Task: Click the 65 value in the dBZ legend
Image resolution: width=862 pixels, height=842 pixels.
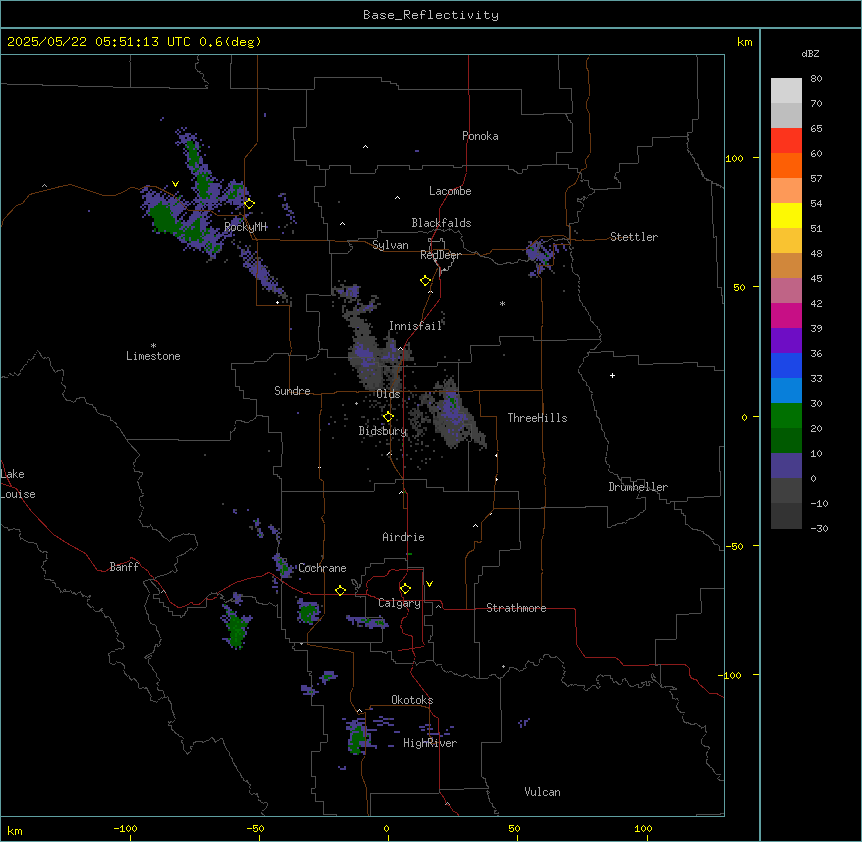Action: click(816, 129)
